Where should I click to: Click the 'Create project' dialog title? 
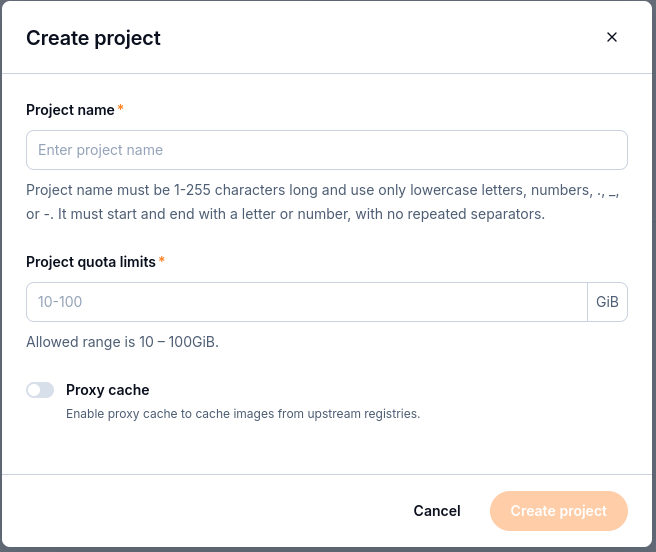[x=93, y=38]
